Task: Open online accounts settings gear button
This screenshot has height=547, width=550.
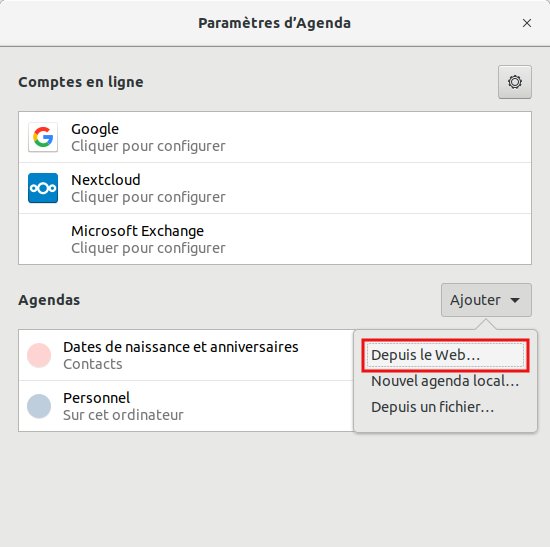Action: point(515,82)
